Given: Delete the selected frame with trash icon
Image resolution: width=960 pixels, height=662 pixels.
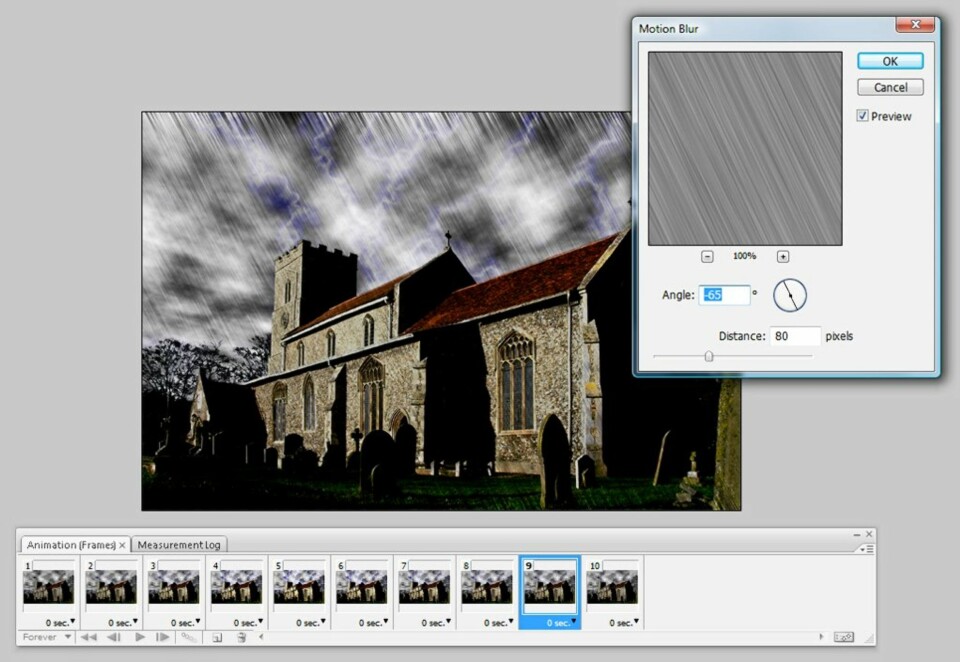Looking at the screenshot, I should click(x=241, y=637).
